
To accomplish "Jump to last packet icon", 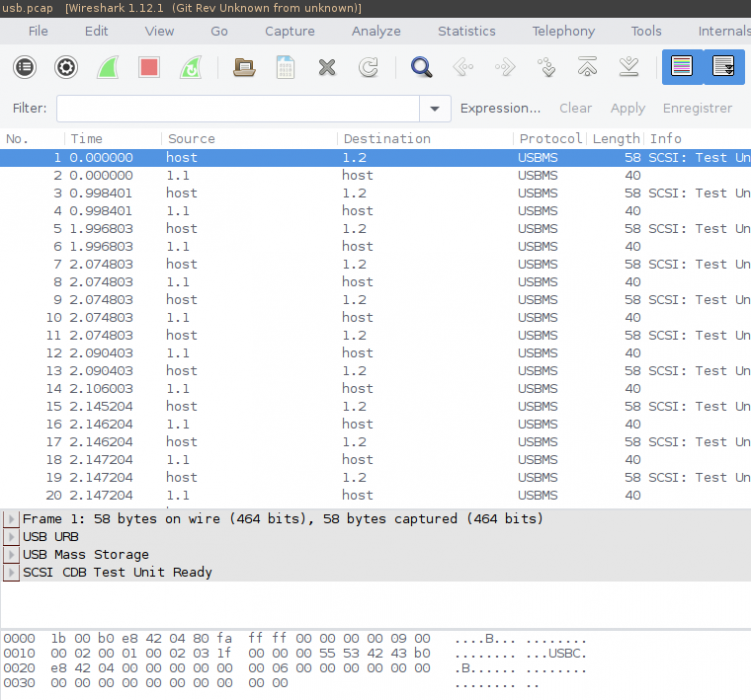I will click(629, 67).
